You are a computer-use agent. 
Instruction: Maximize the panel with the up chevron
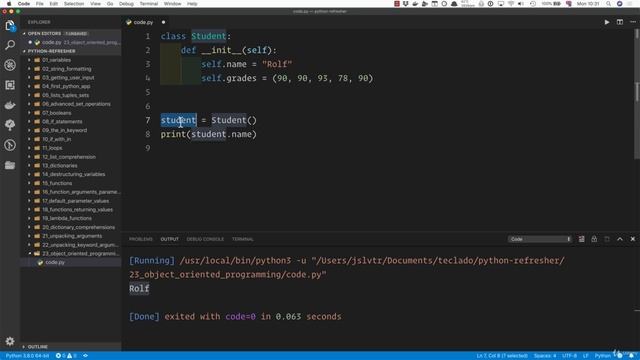(x=620, y=239)
